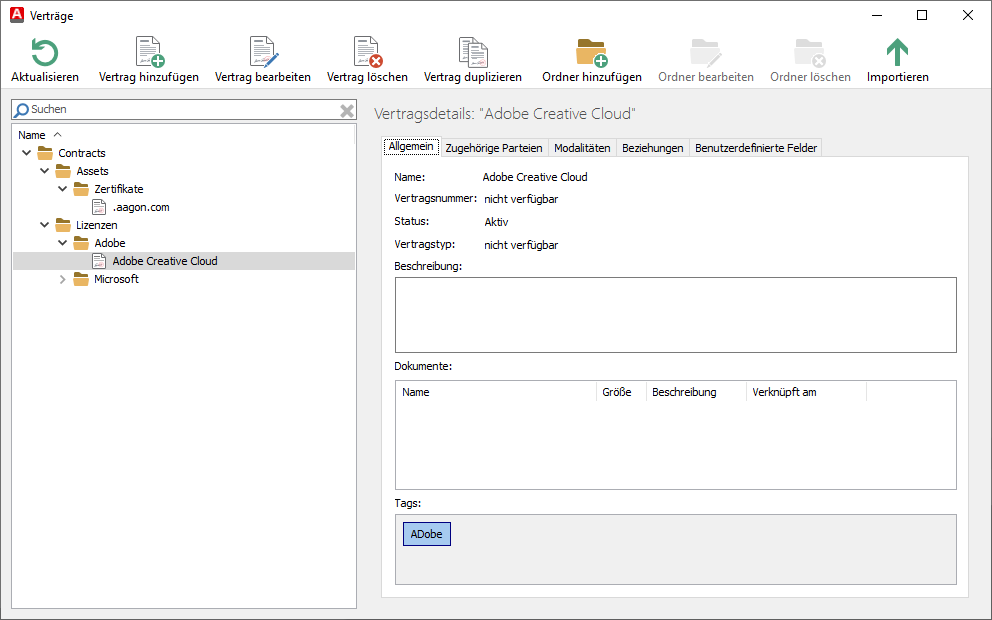The image size is (992, 620).
Task: Collapse the Contracts root folder
Action: click(27, 153)
